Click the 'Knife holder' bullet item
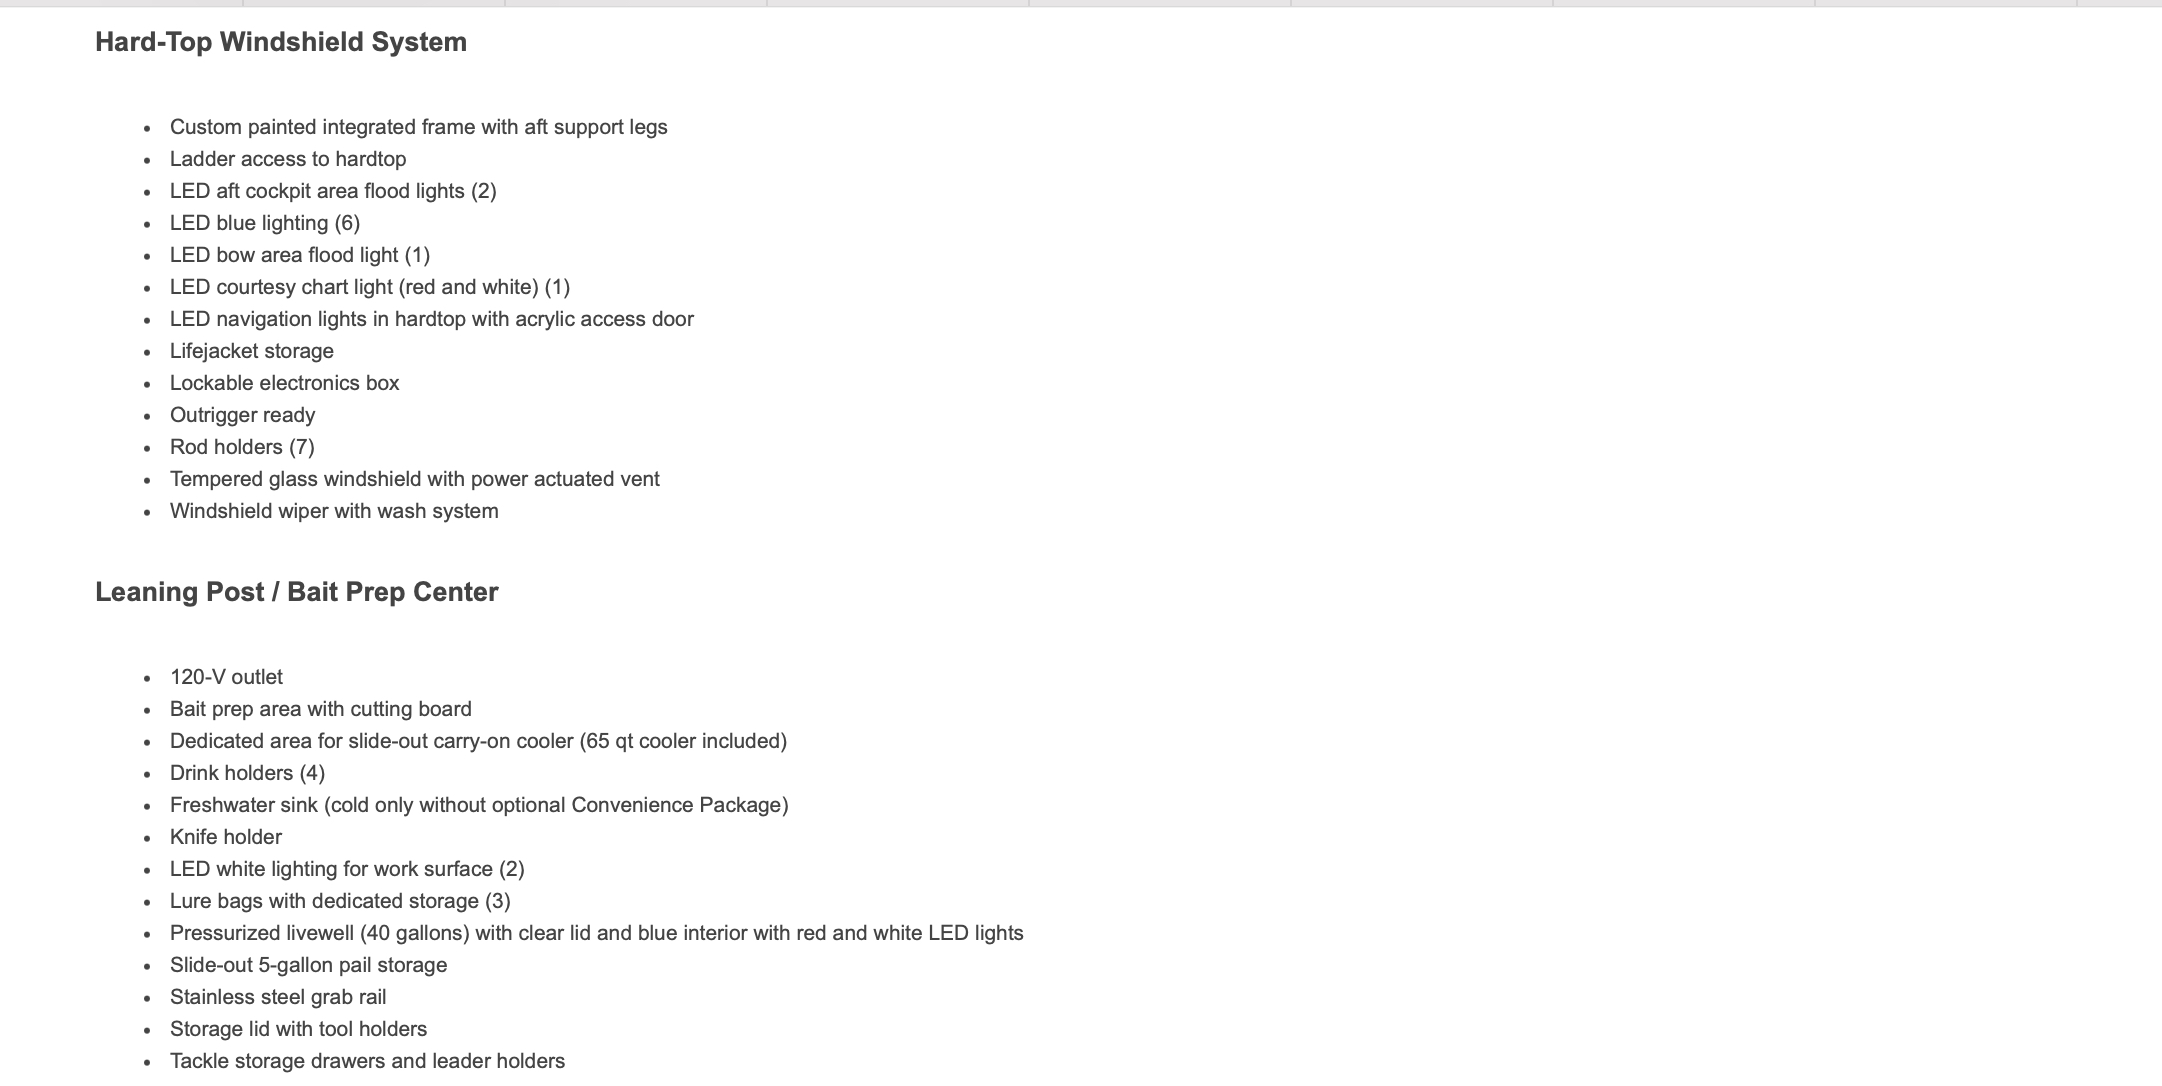 coord(226,837)
